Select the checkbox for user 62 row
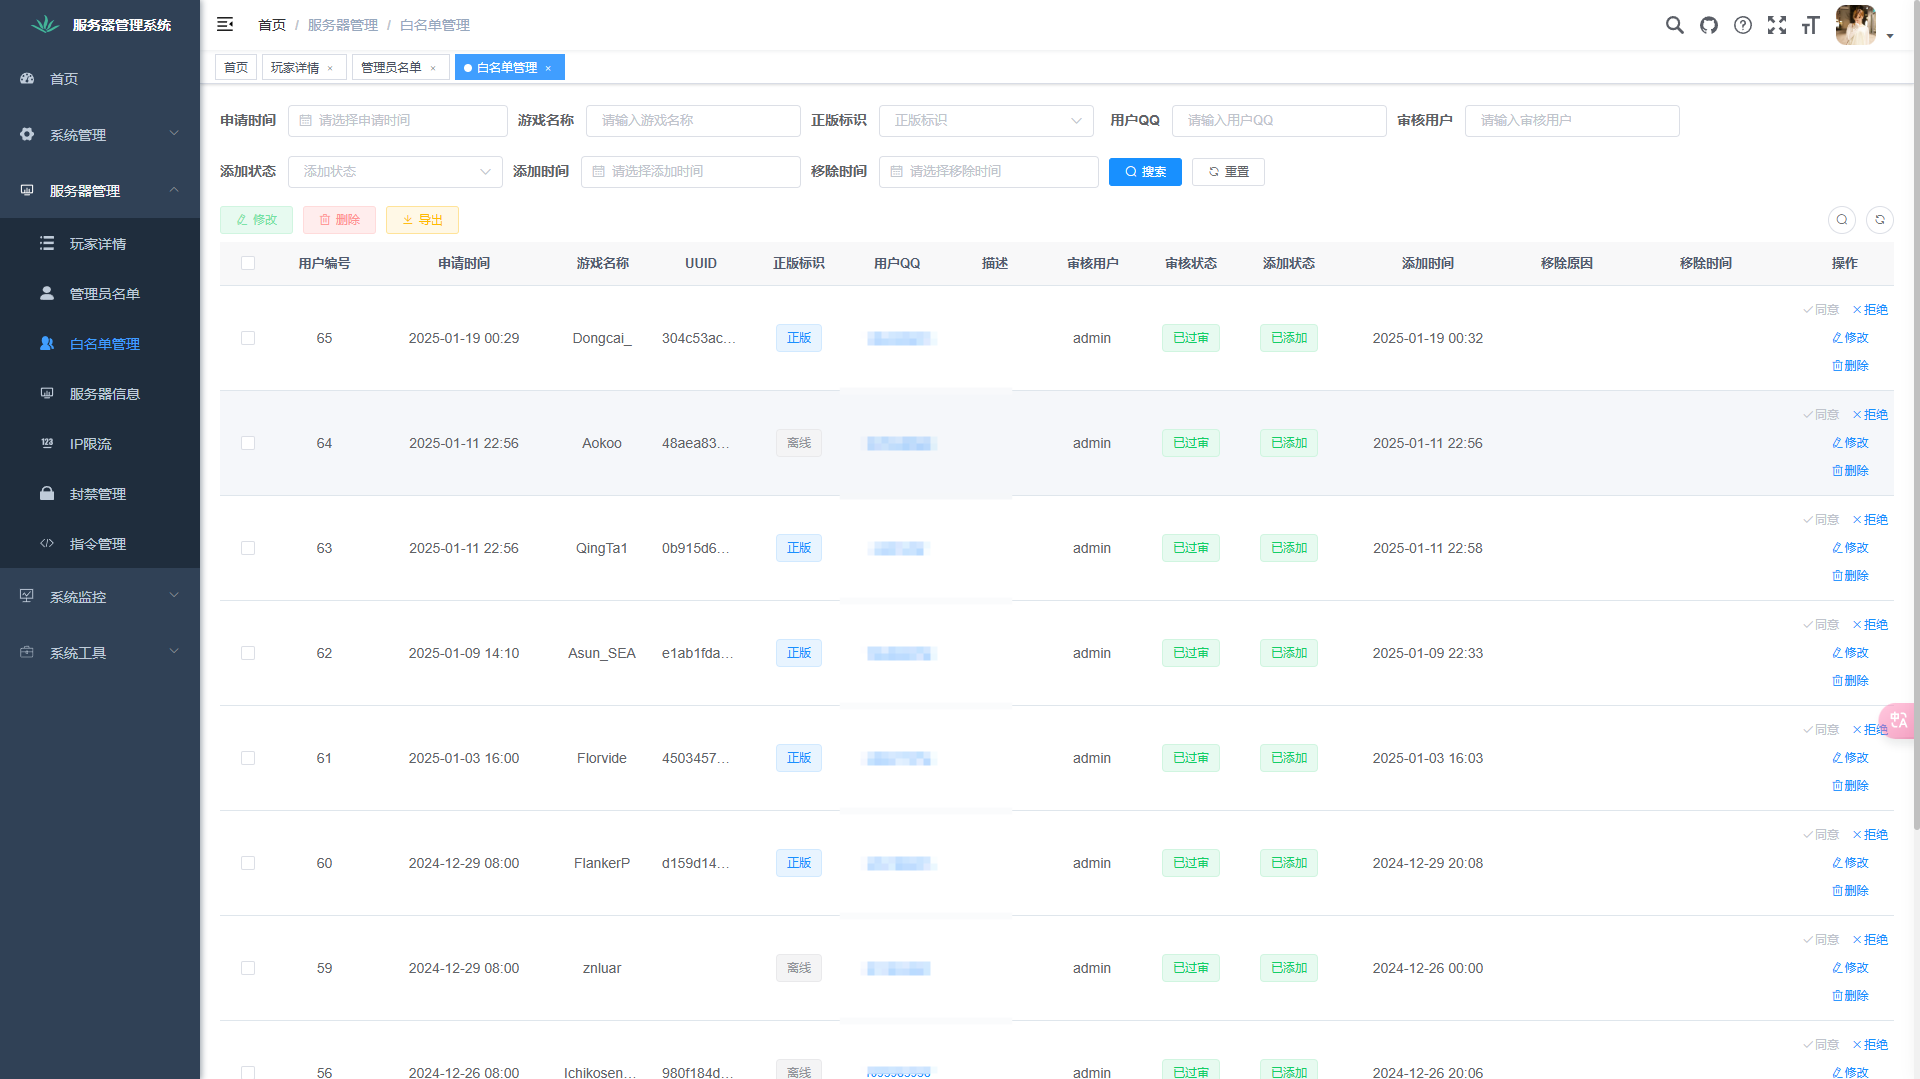This screenshot has width=1920, height=1079. [248, 653]
